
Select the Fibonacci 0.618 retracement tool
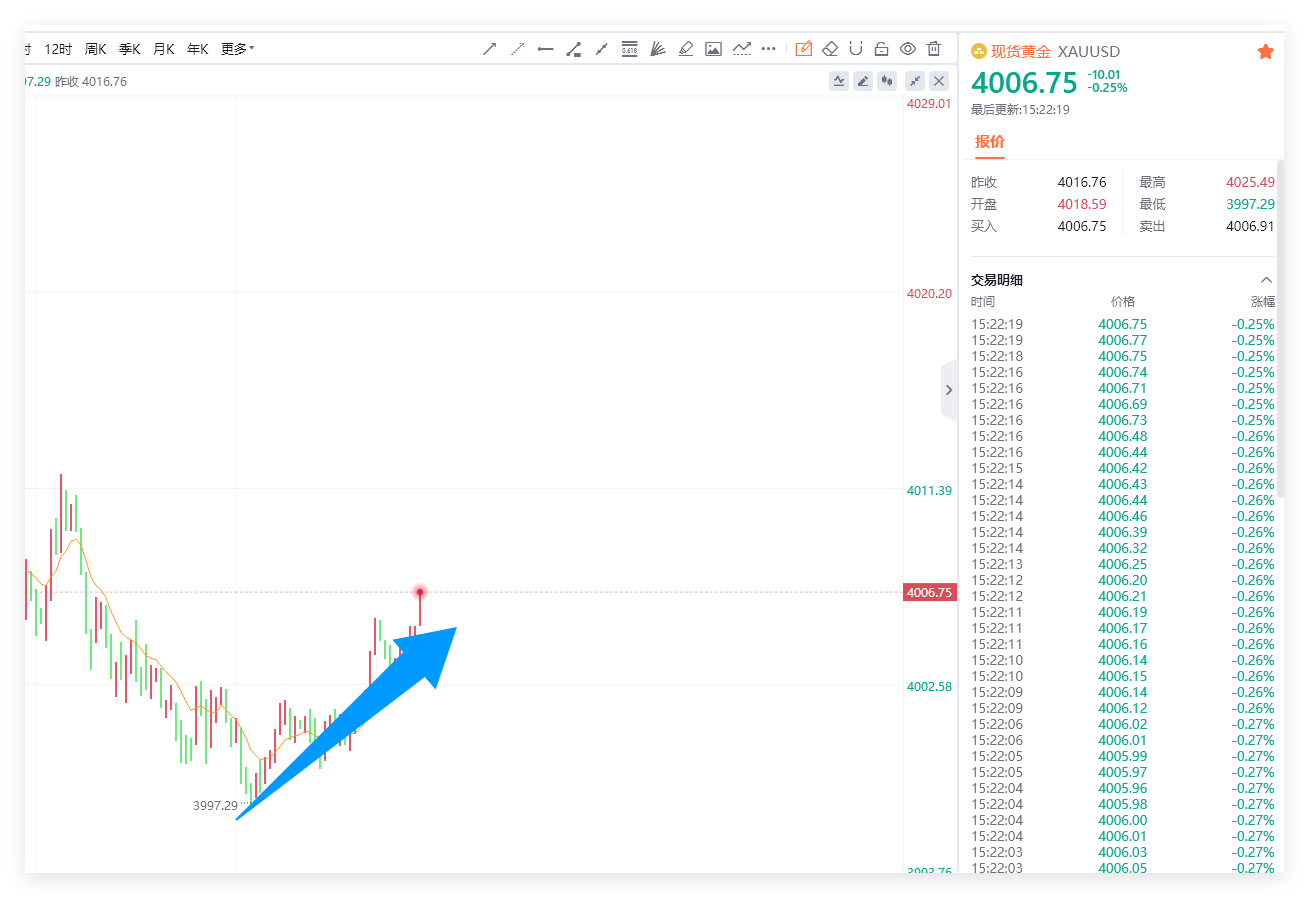click(x=629, y=48)
